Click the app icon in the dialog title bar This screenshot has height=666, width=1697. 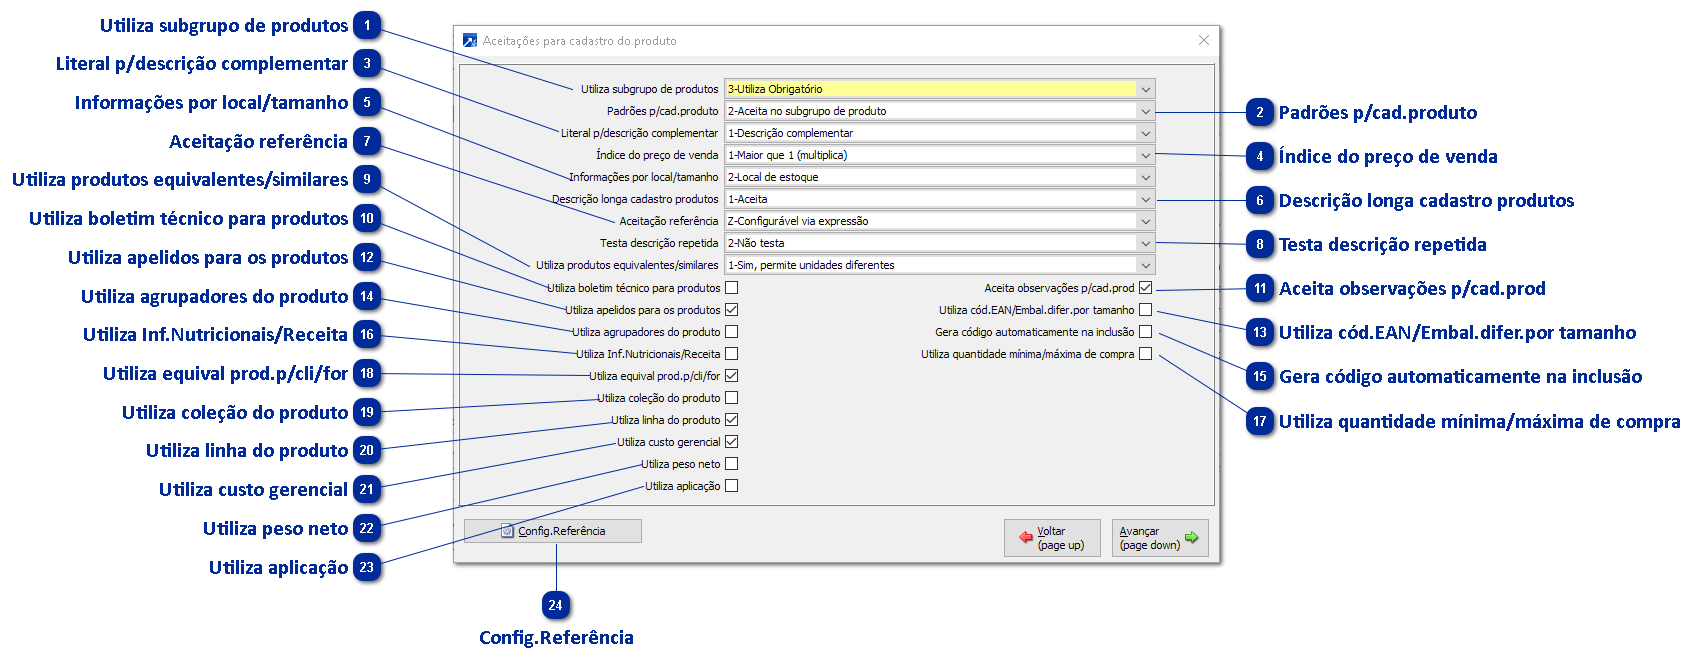(470, 40)
